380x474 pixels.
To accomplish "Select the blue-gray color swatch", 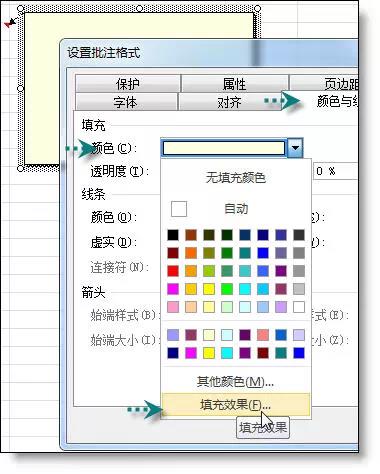I will (281, 253).
